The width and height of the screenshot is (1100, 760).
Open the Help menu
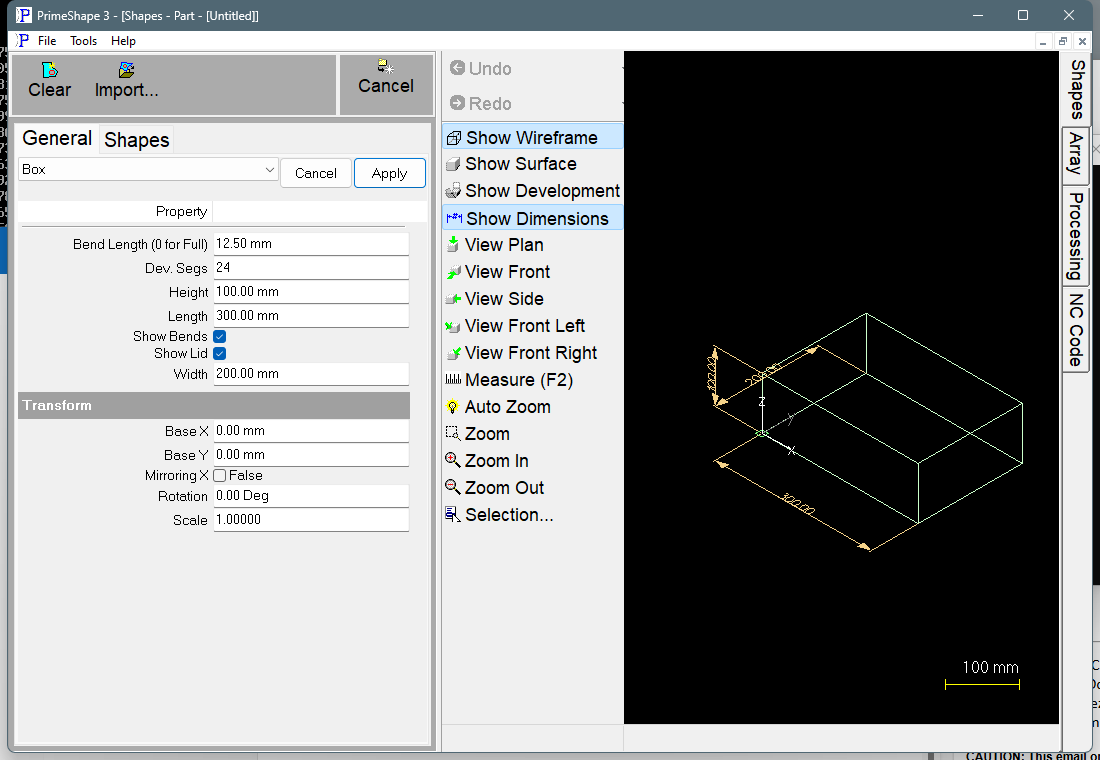pyautogui.click(x=123, y=41)
